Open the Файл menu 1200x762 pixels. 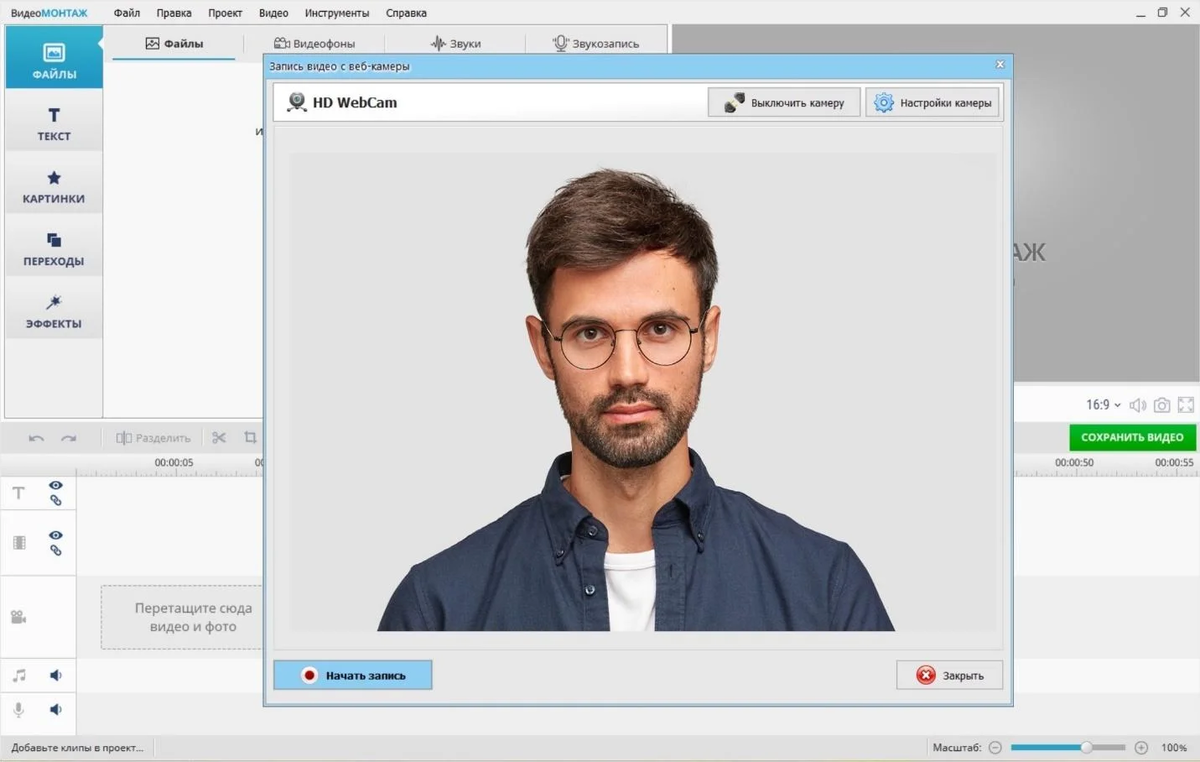(x=127, y=13)
